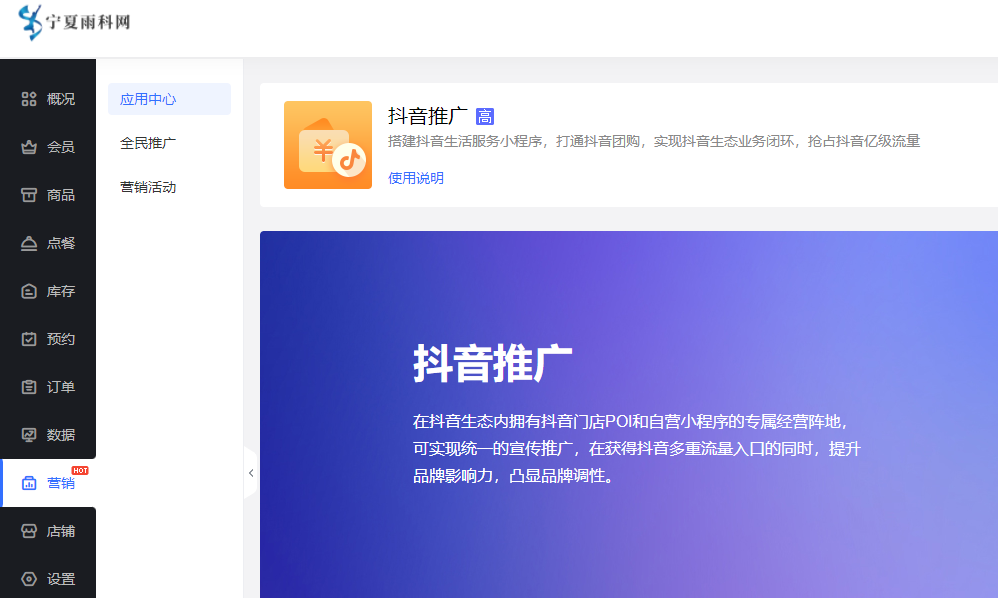Click the 宁夏雨科网 logo

tap(74, 22)
